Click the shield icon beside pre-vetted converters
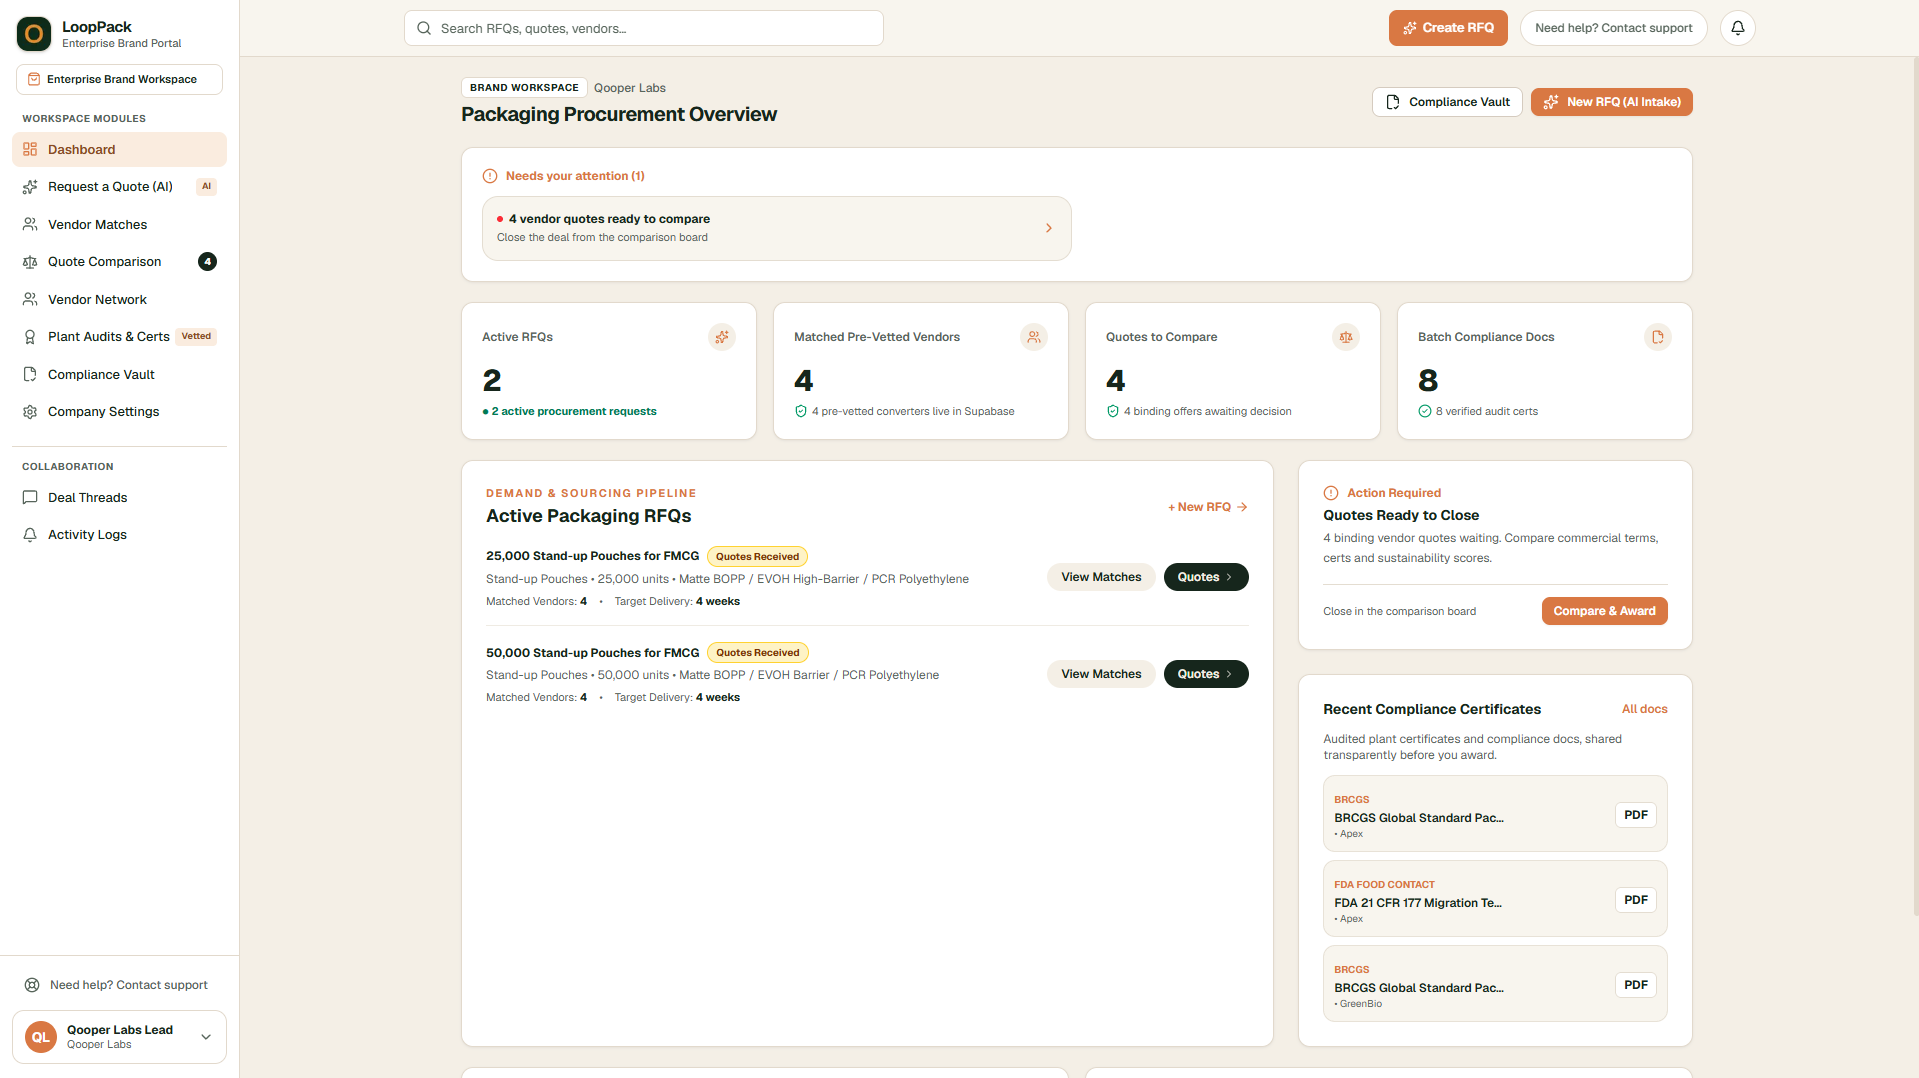Image resolution: width=1919 pixels, height=1078 pixels. [801, 411]
